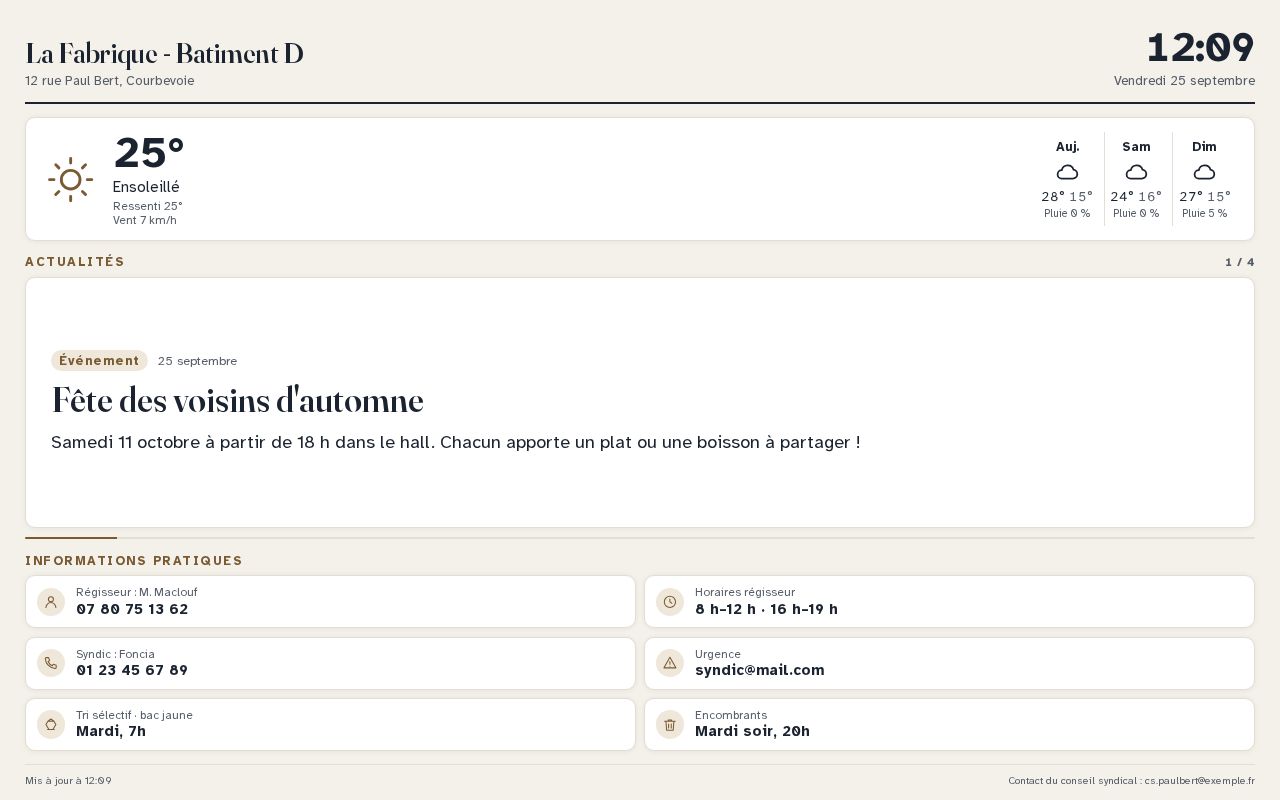
Task: Click the Ressenti 25° line
Action: (148, 206)
